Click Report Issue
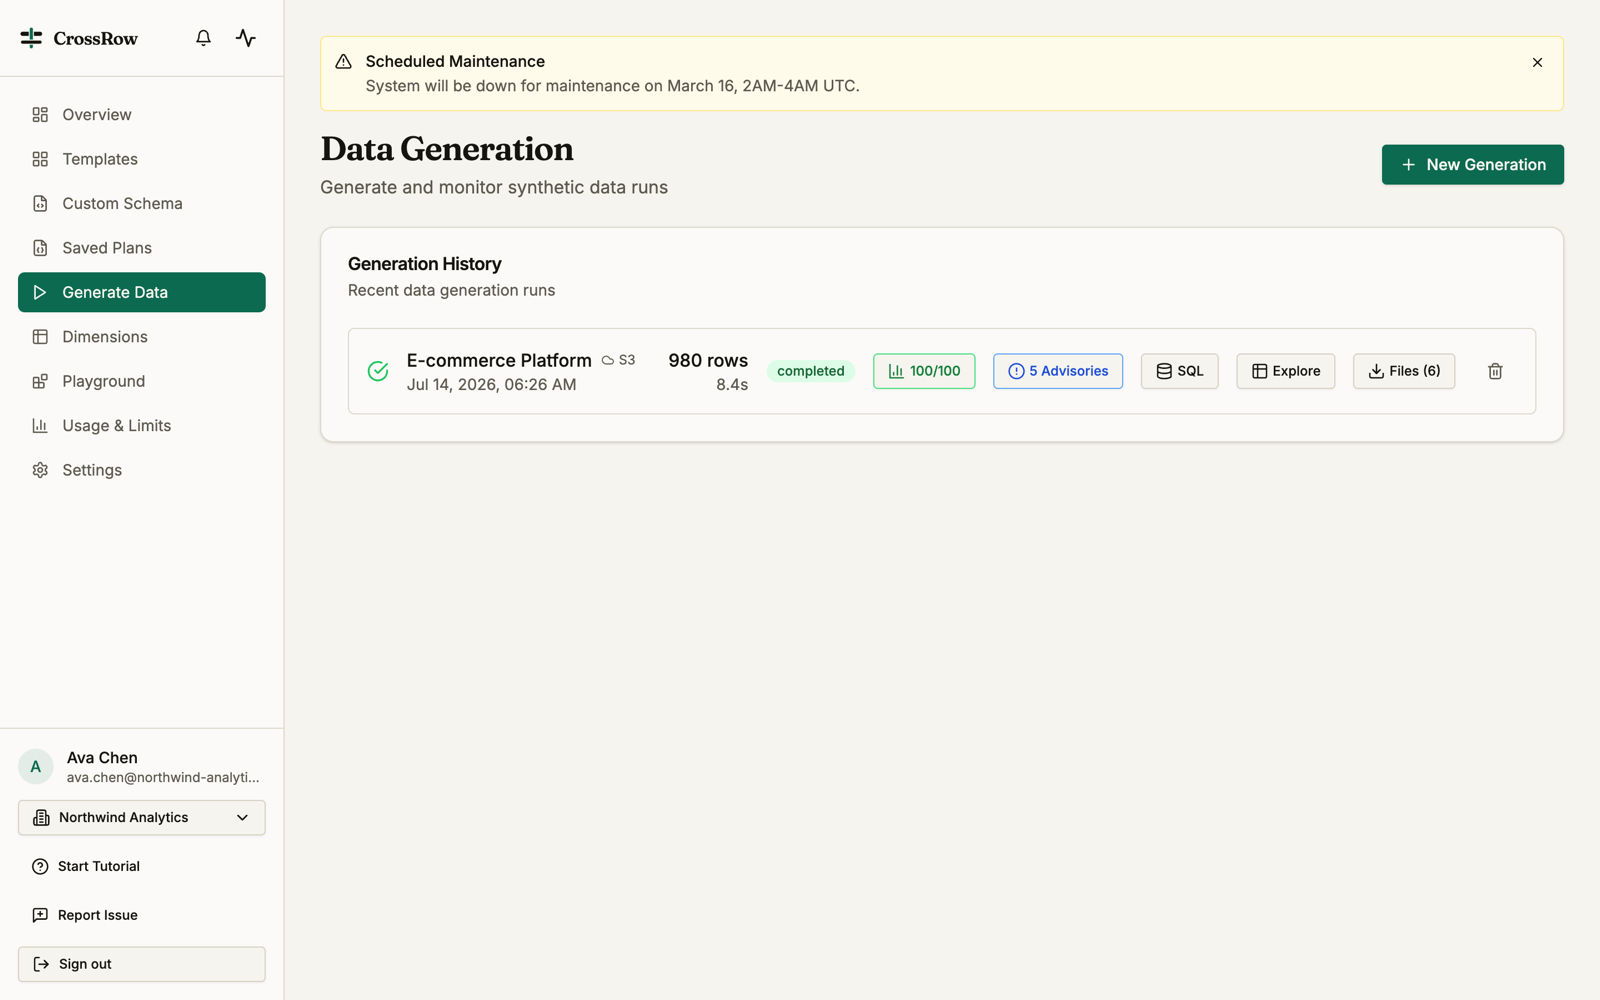 click(142, 915)
